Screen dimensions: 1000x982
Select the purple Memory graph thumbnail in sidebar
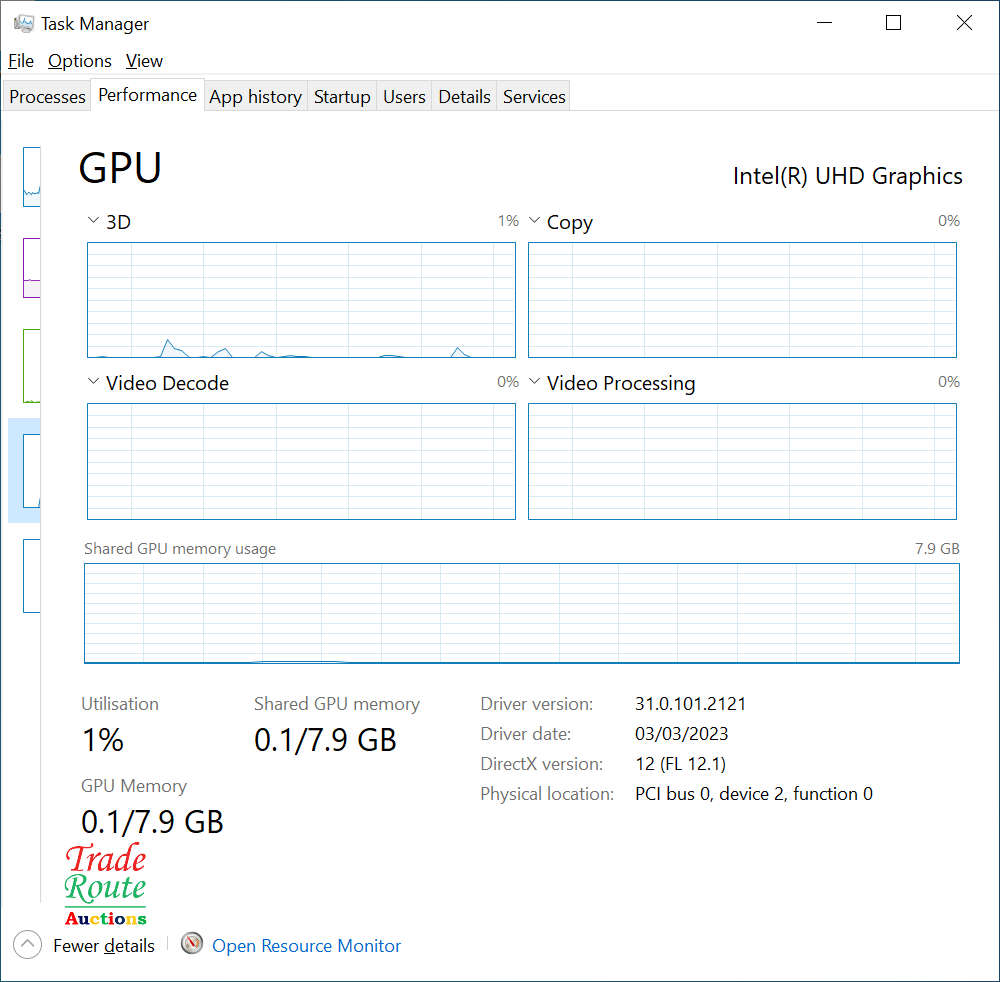click(x=32, y=267)
